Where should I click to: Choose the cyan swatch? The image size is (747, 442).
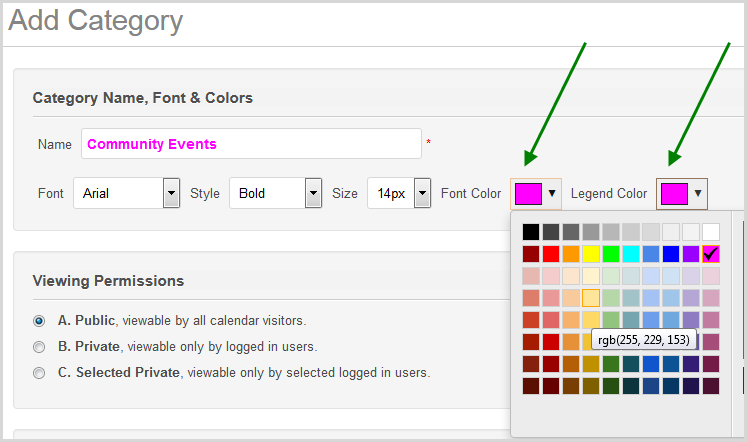631,254
